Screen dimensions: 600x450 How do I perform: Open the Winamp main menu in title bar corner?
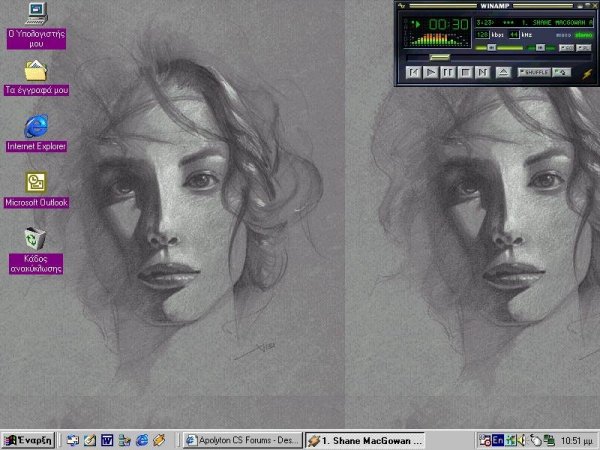[402, 6]
